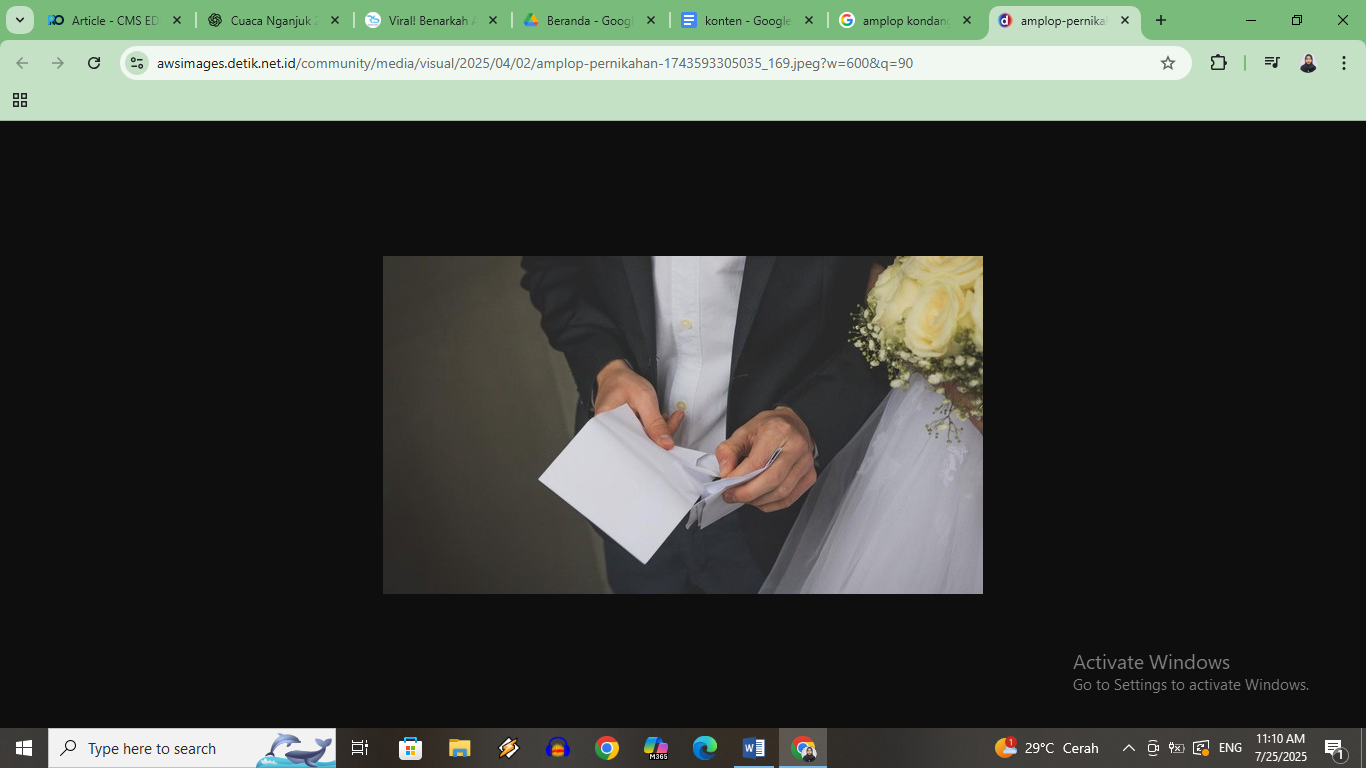Open the Chrome profile avatar

pyautogui.click(x=1308, y=63)
